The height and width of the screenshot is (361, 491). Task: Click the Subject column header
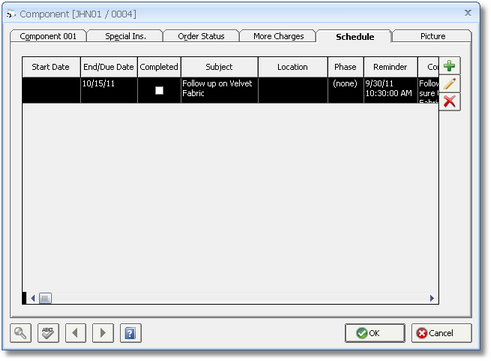(219, 67)
